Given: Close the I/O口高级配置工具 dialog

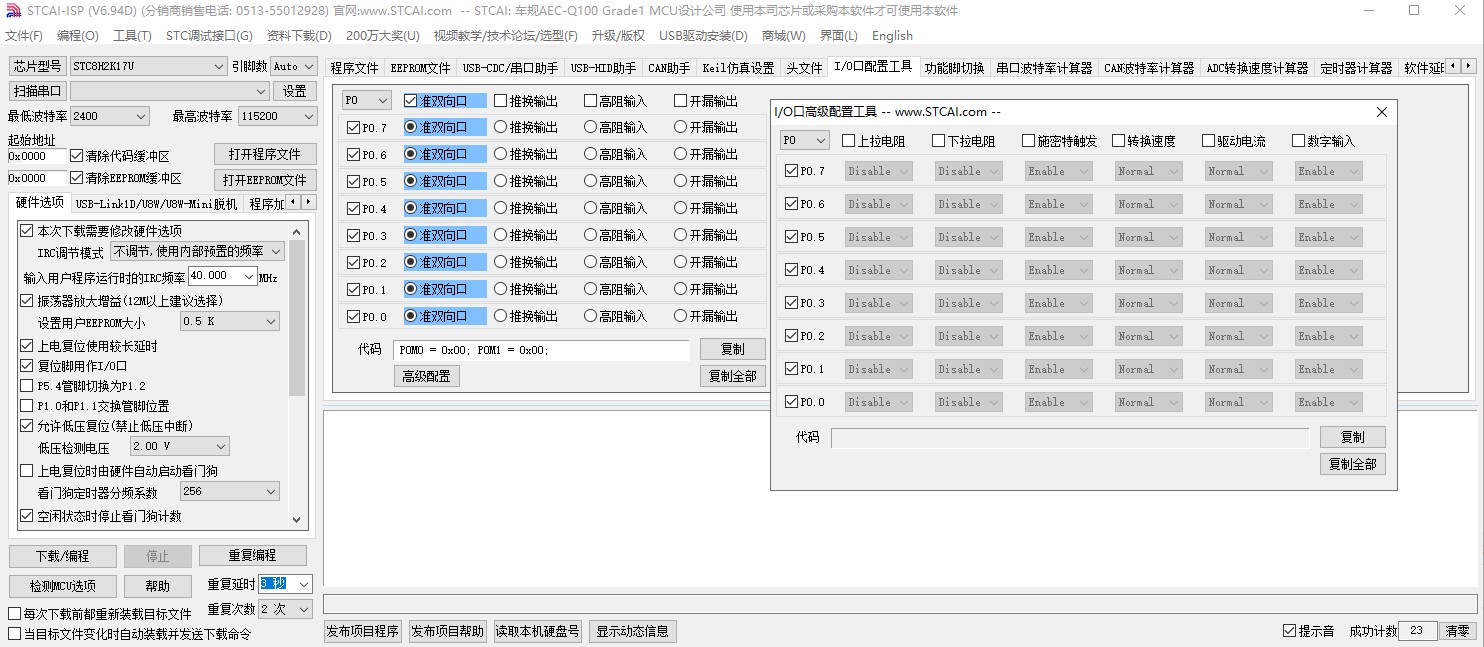Looking at the screenshot, I should 1382,112.
